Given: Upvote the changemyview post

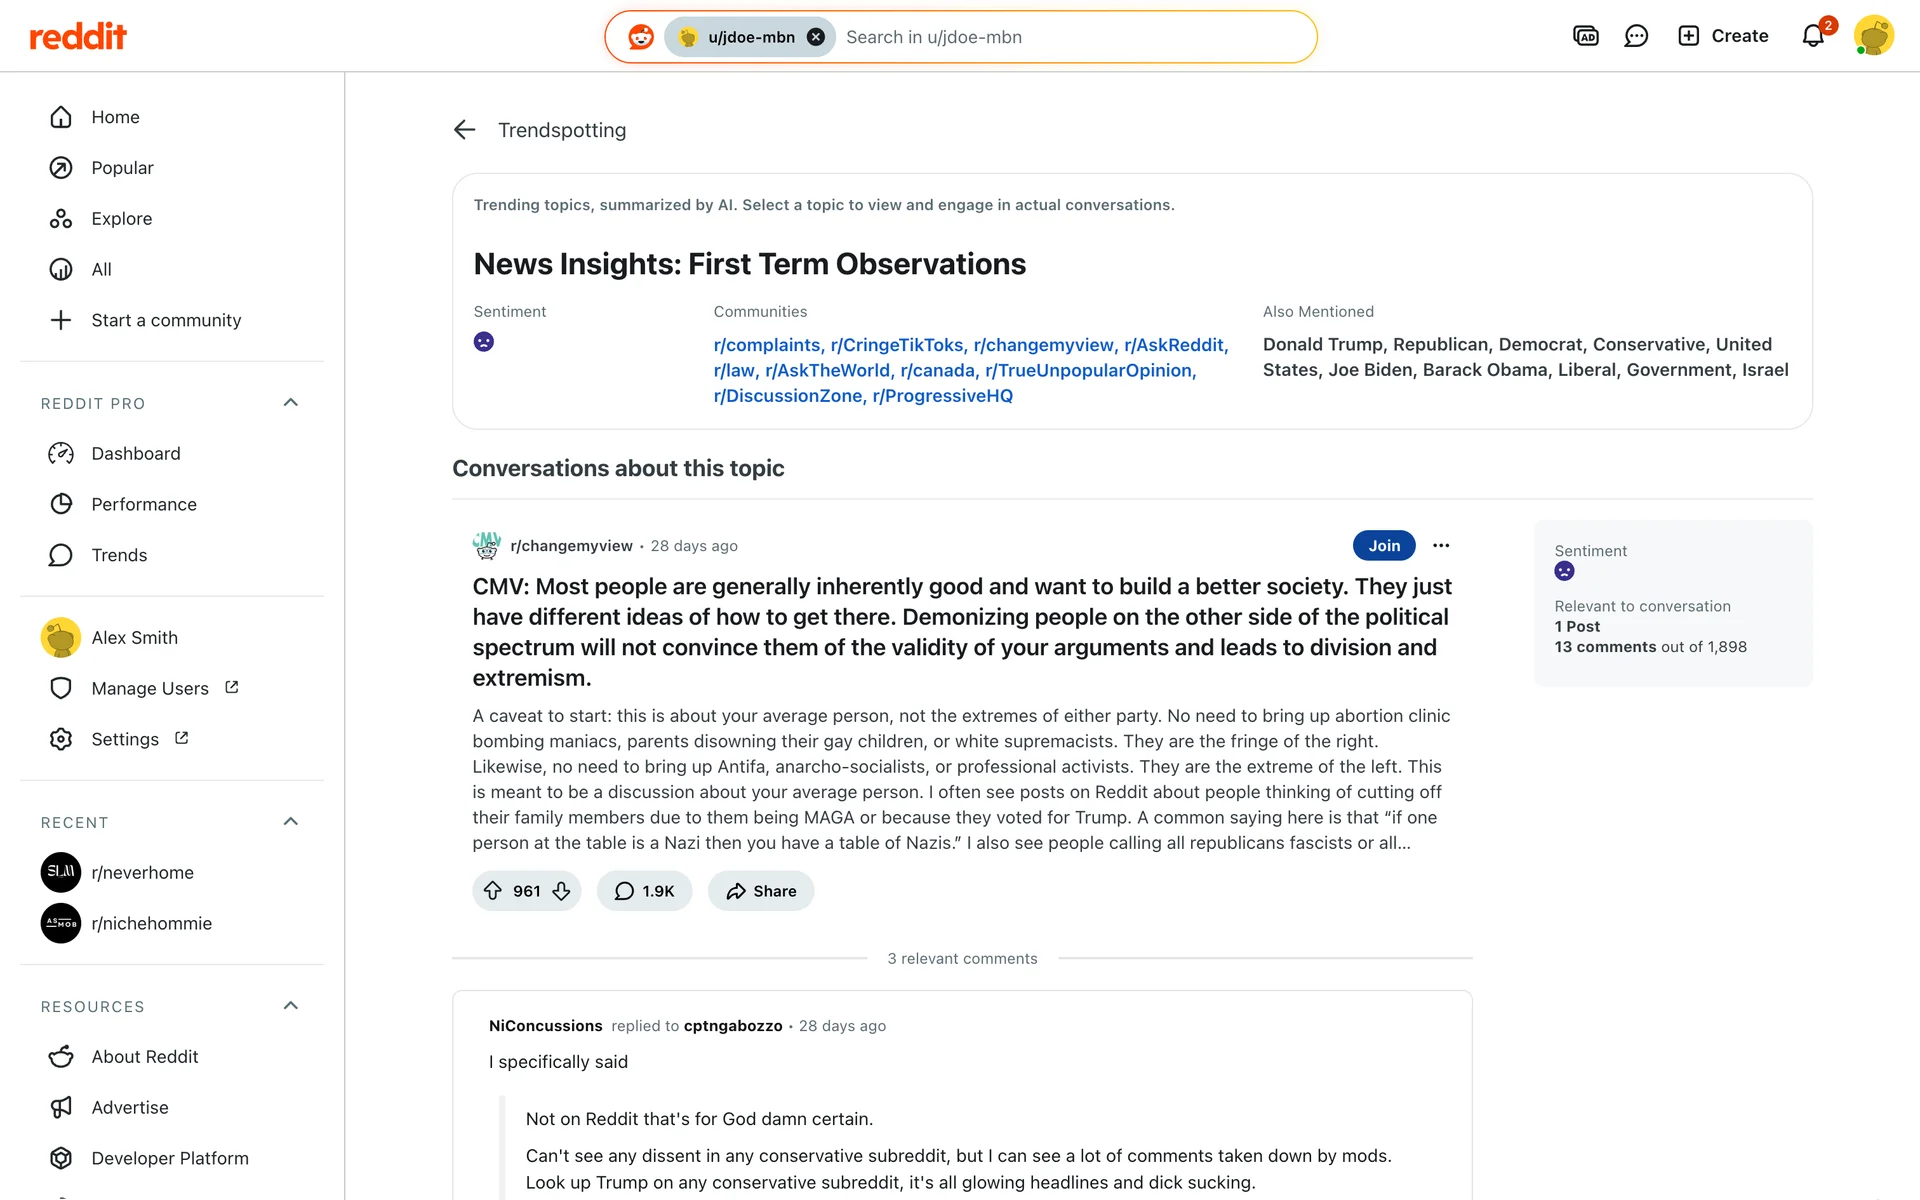Looking at the screenshot, I should click(493, 891).
